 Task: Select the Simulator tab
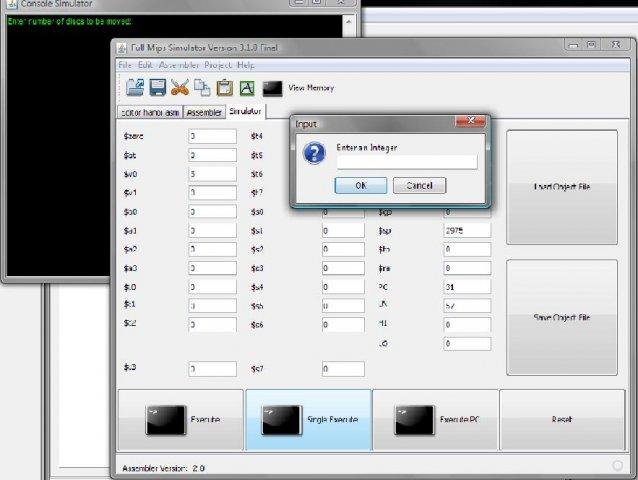click(x=245, y=111)
